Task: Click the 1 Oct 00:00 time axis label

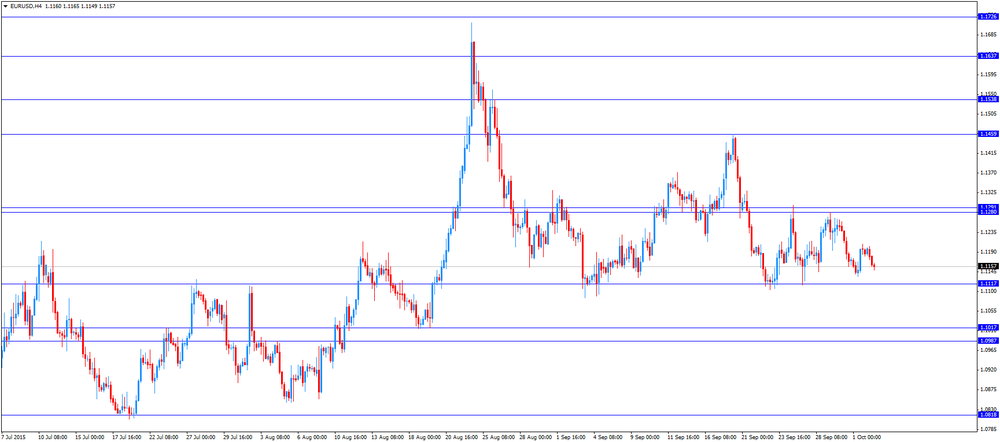Action: (x=868, y=438)
